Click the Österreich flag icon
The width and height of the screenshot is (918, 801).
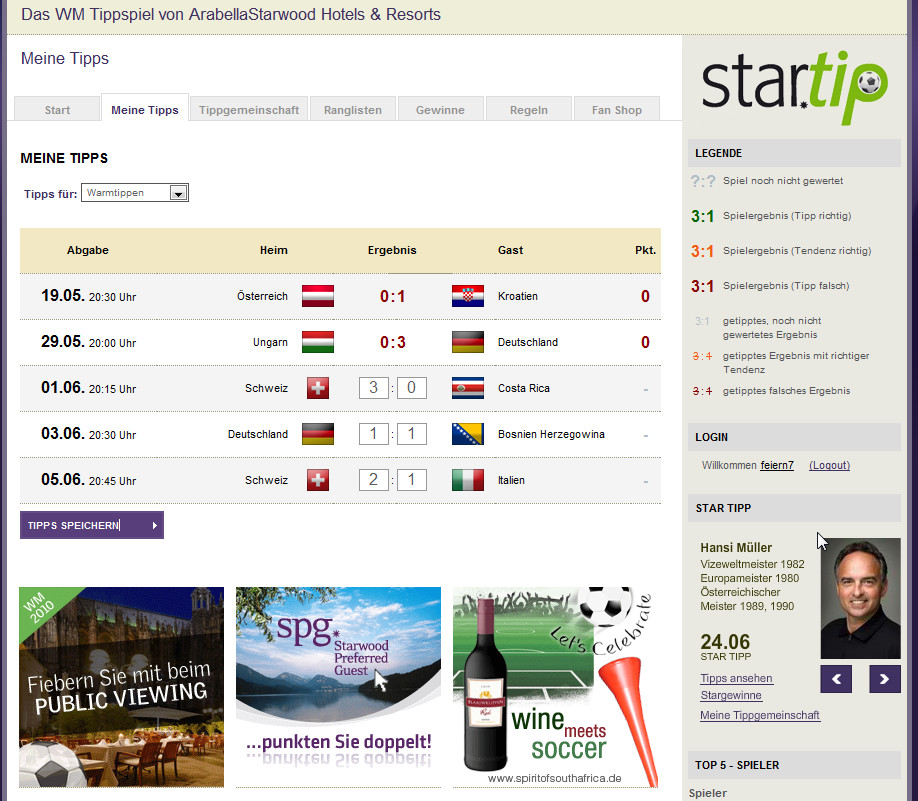click(x=318, y=296)
